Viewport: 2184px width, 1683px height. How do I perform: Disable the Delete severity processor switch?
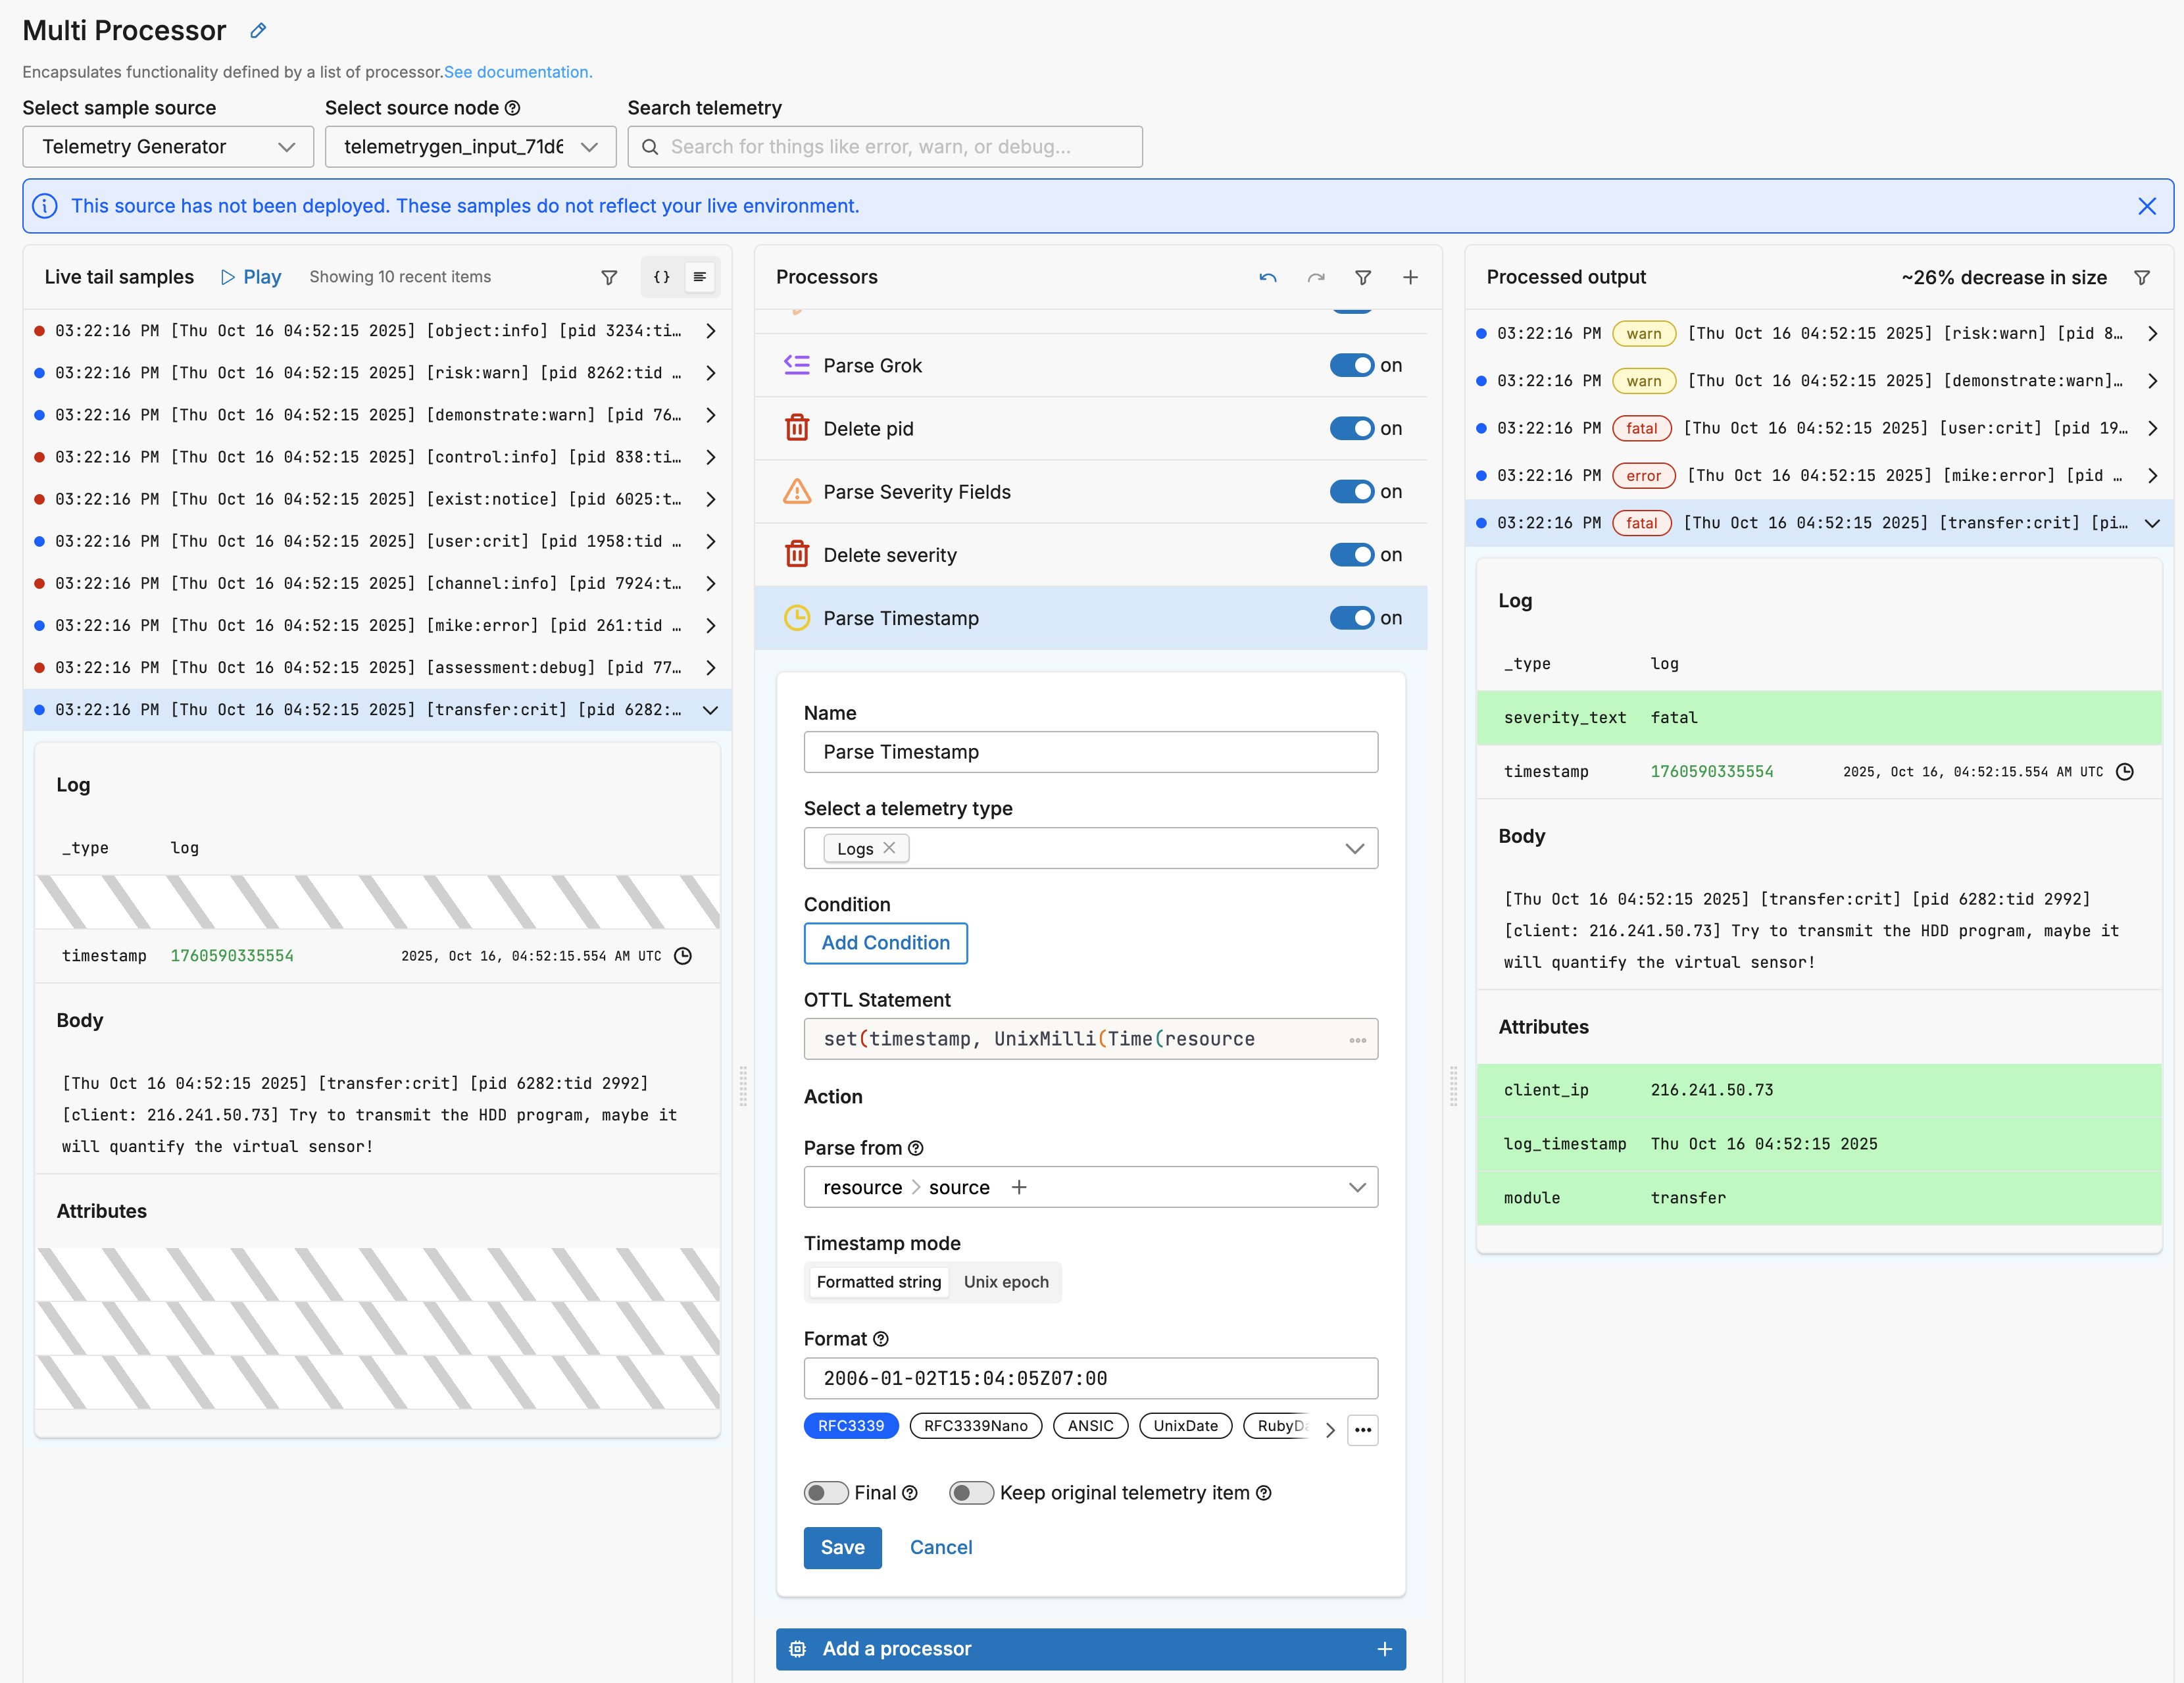pos(1352,555)
